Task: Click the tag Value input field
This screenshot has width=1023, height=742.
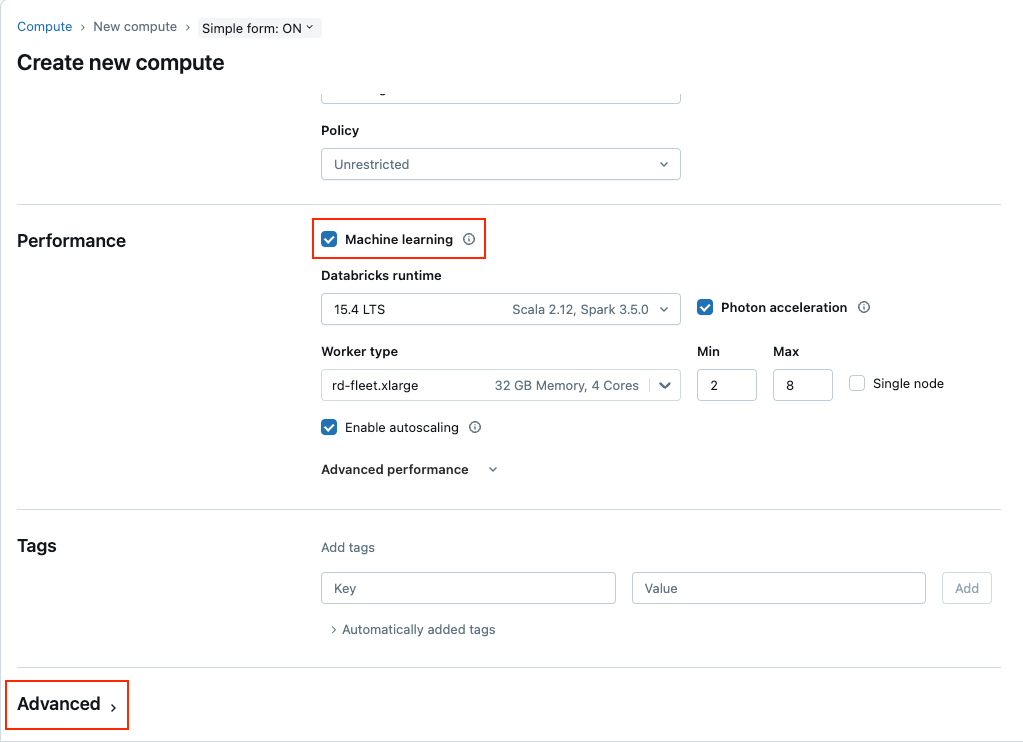Action: pos(778,589)
